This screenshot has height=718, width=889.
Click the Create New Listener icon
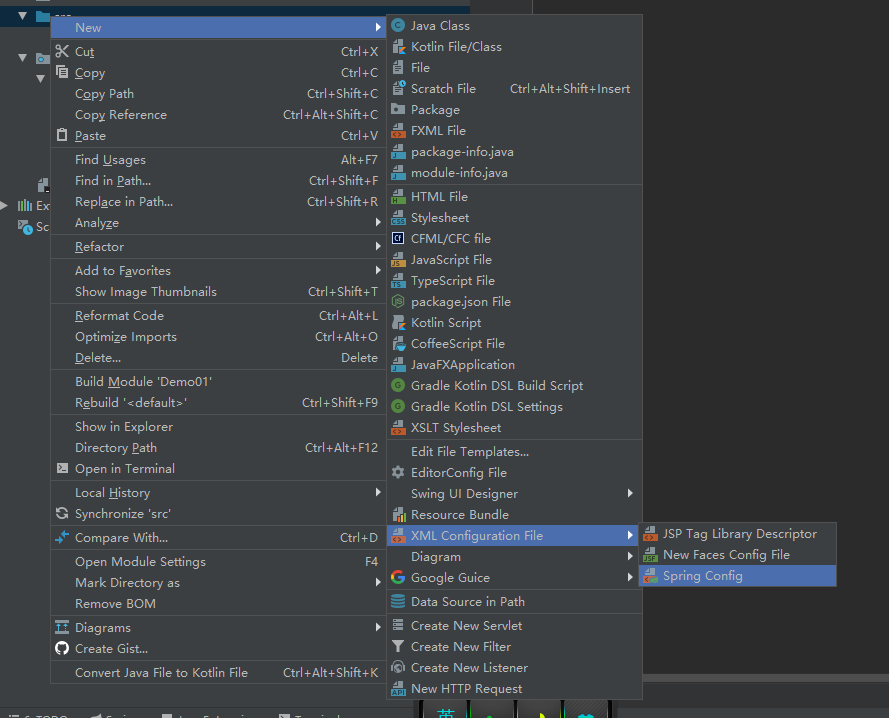tap(399, 667)
